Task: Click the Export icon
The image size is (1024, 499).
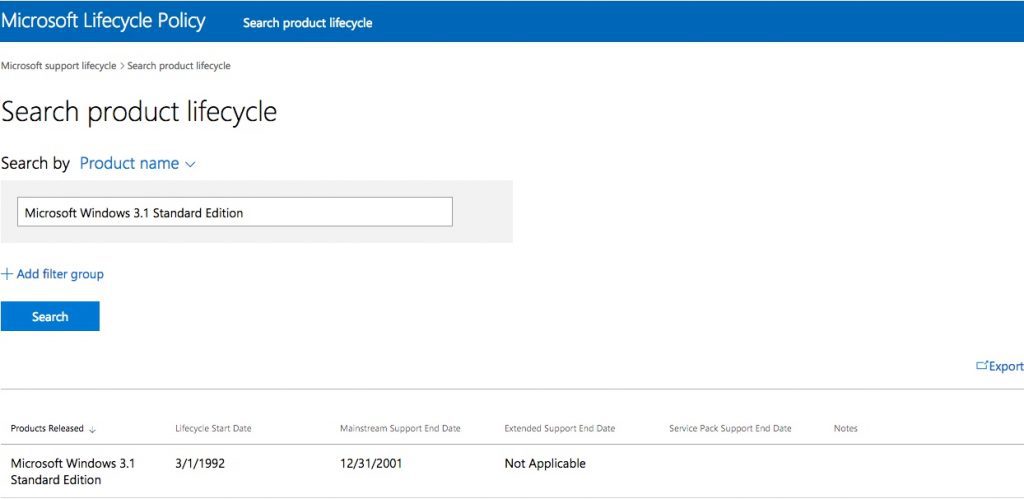Action: point(982,366)
